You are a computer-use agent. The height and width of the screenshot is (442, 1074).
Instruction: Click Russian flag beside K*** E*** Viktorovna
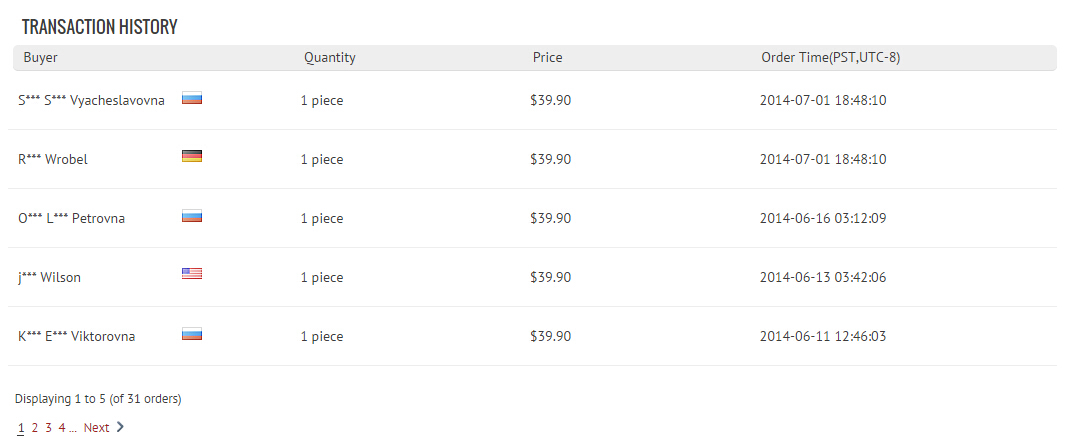(x=192, y=334)
